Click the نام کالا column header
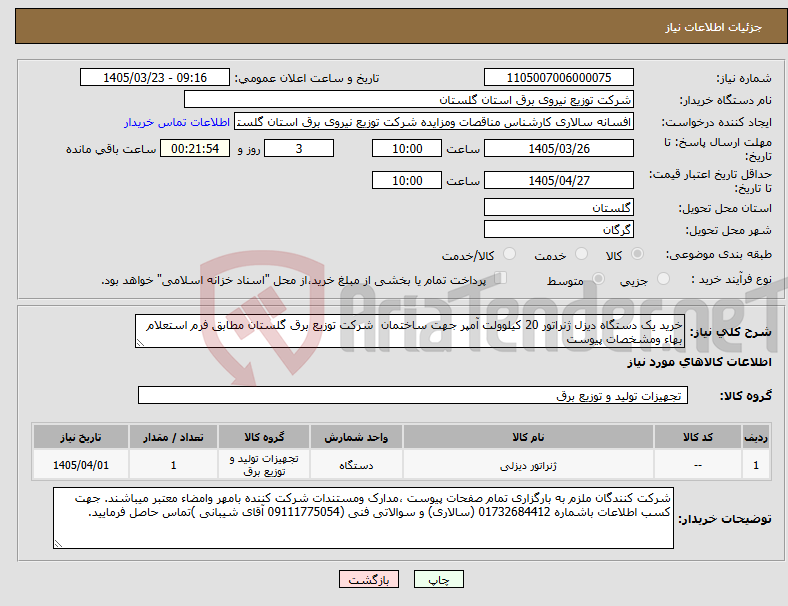The height and width of the screenshot is (606, 788). 528,437
